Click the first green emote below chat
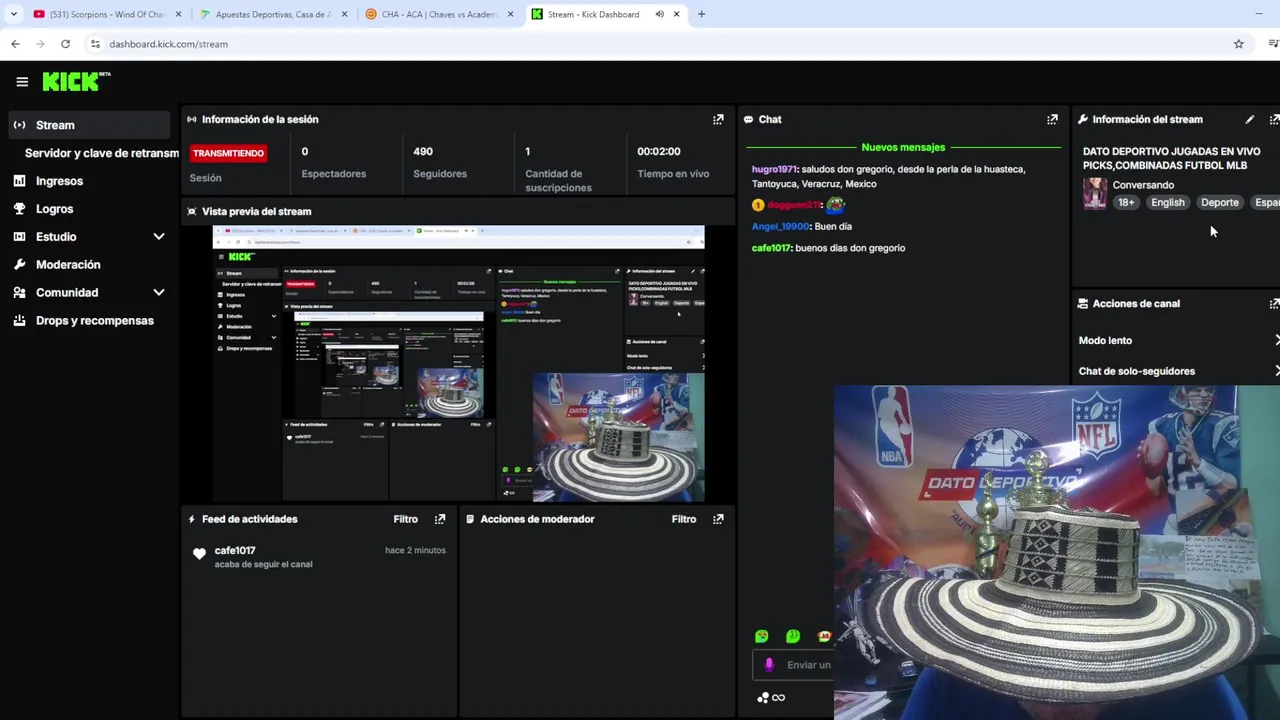Screen dimensions: 1280x720 coord(762,636)
